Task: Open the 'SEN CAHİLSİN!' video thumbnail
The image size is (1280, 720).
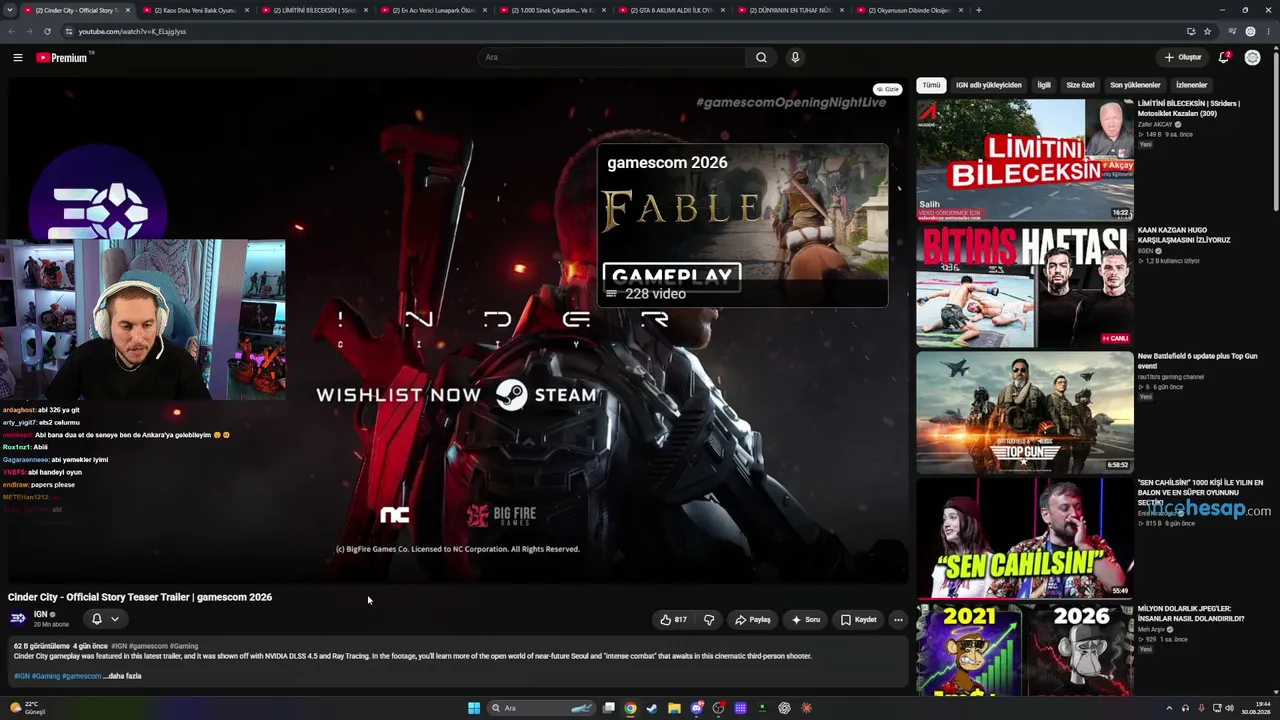Action: click(1025, 538)
